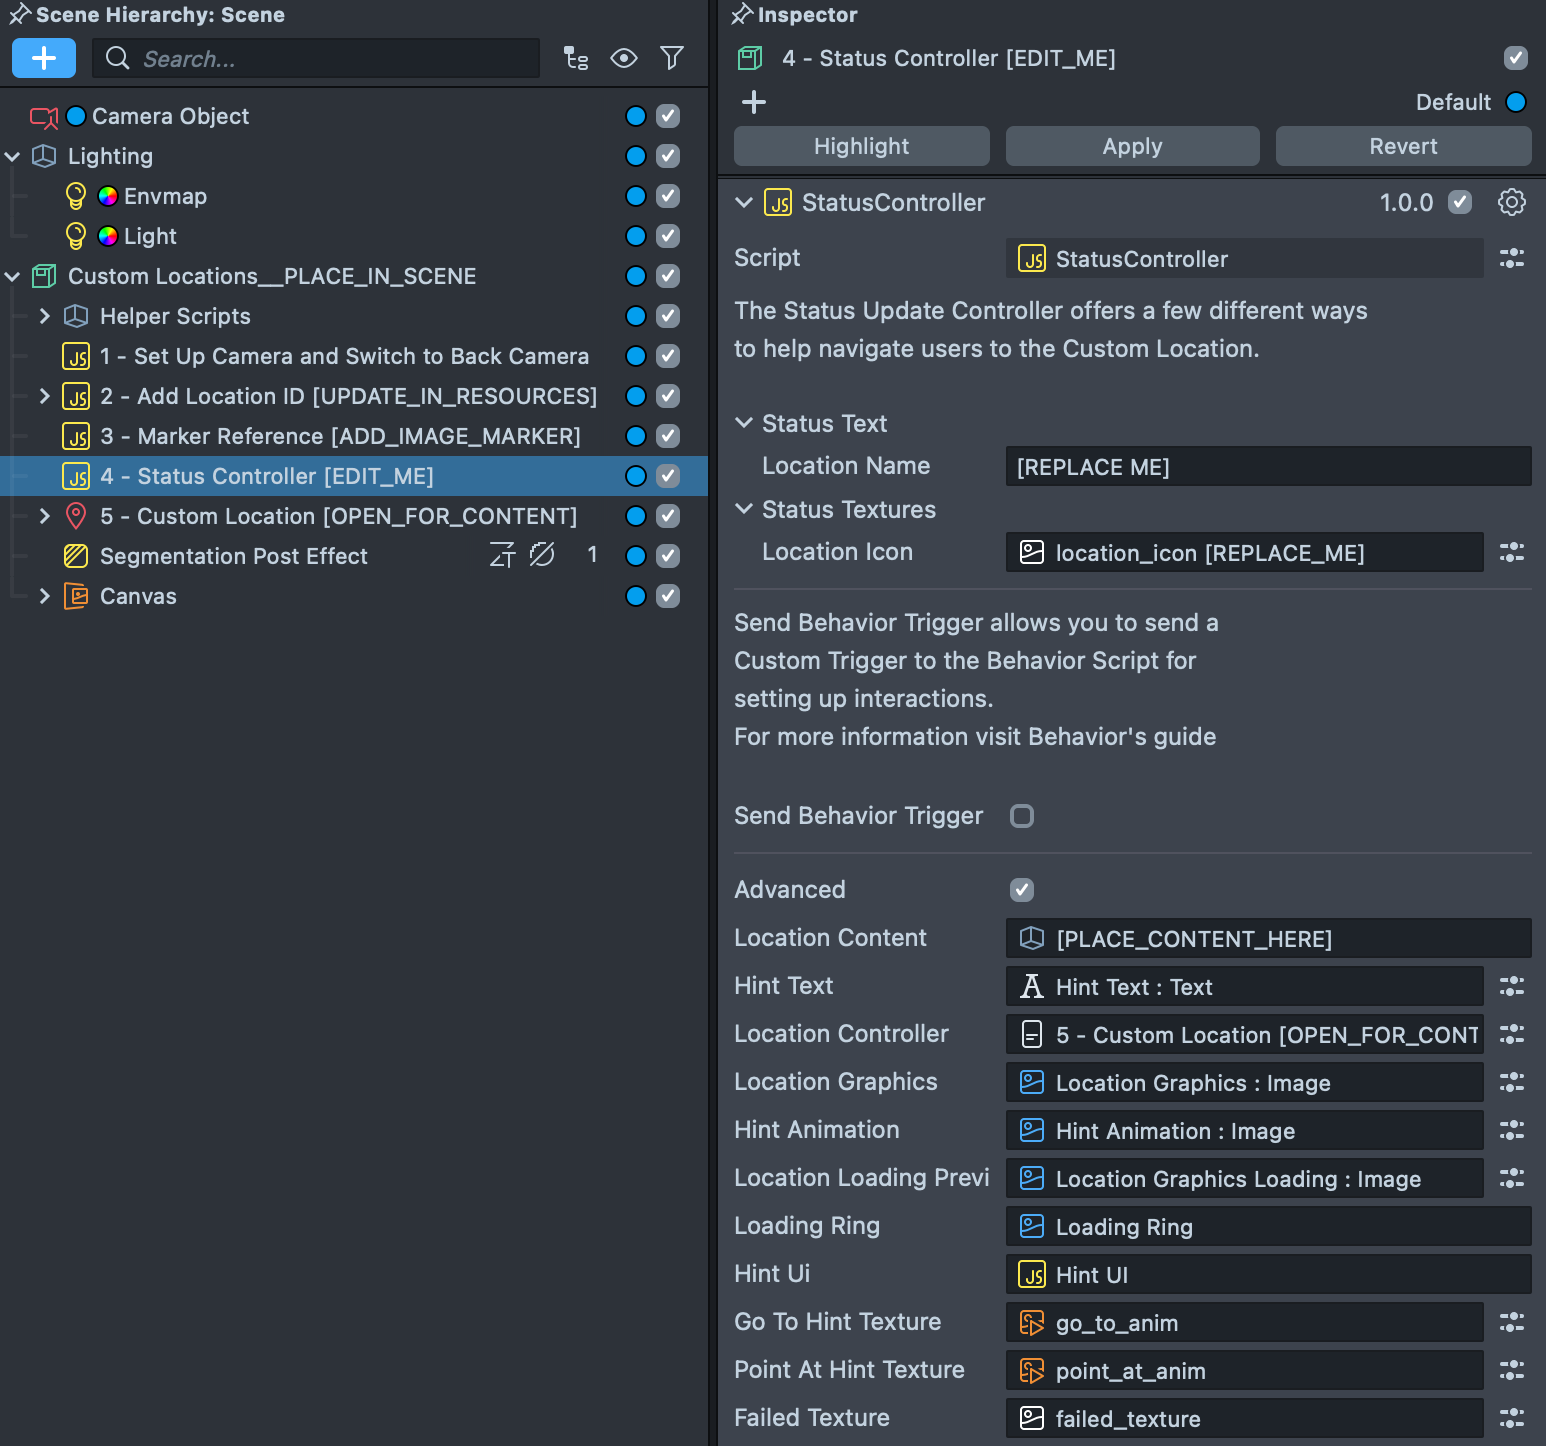1546x1446 pixels.
Task: Click the eye visibility icon above the hierarchy
Action: (x=623, y=58)
